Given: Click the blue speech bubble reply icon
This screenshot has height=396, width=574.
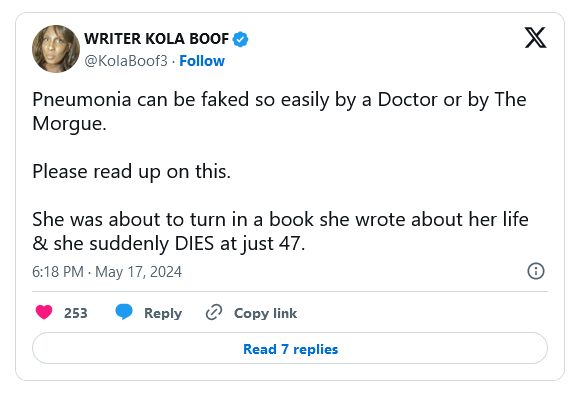Looking at the screenshot, I should pyautogui.click(x=124, y=312).
